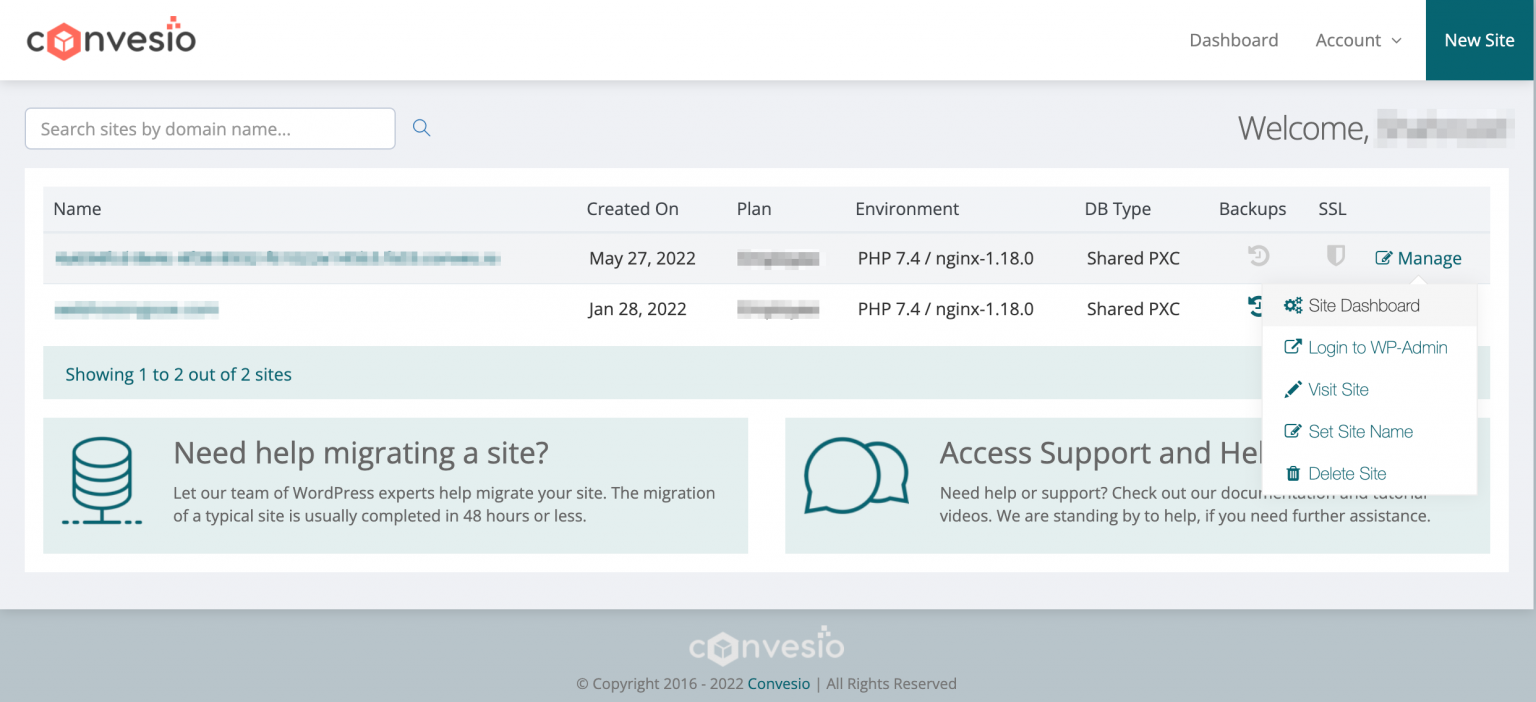1536x702 pixels.
Task: Click the Convesio logo in the header
Action: coord(111,39)
